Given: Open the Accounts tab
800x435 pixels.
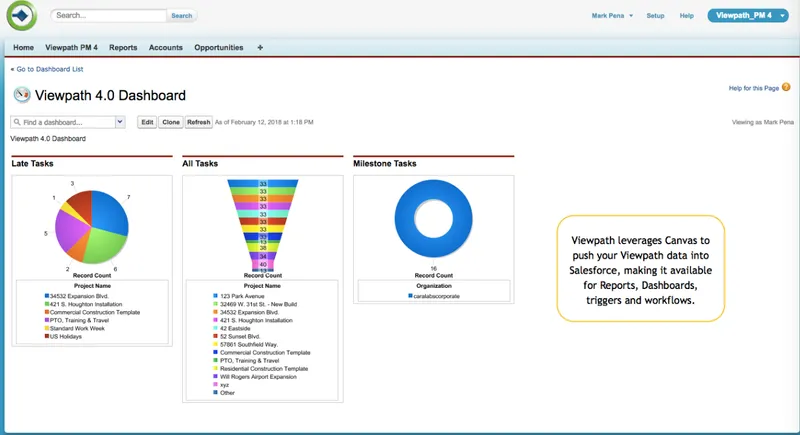Looking at the screenshot, I should (x=166, y=47).
